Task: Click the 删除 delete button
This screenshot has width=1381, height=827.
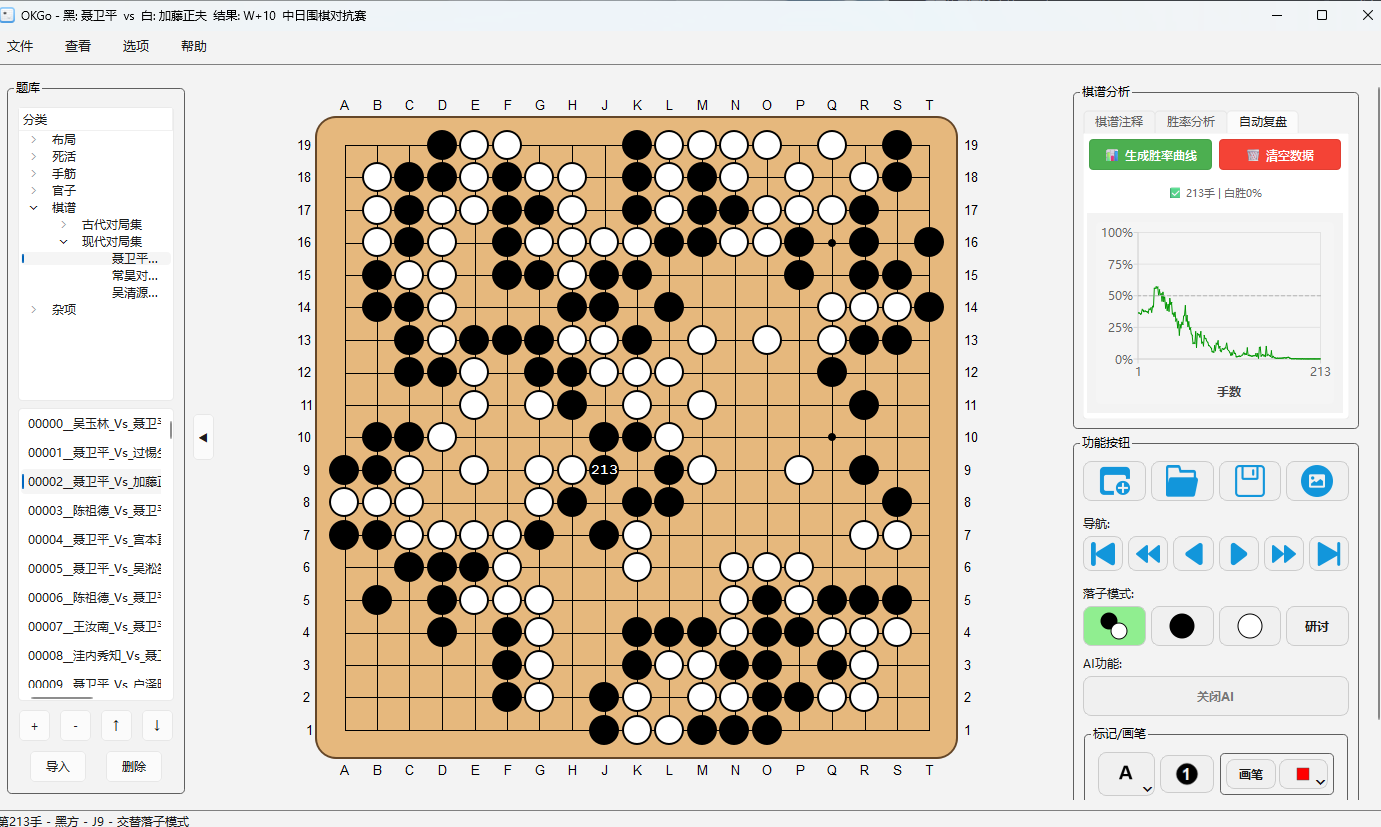Action: [x=134, y=767]
